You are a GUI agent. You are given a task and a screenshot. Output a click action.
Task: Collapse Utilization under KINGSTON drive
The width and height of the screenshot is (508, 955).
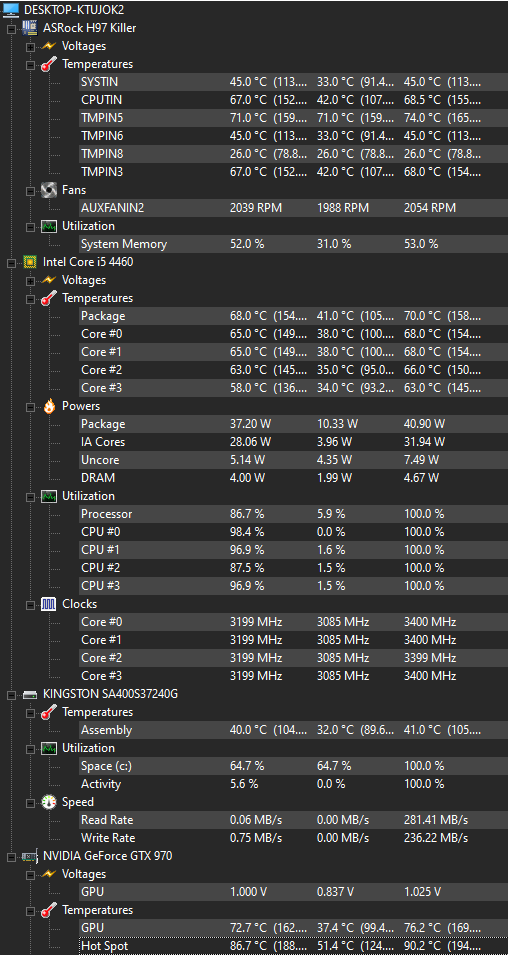click(x=30, y=748)
